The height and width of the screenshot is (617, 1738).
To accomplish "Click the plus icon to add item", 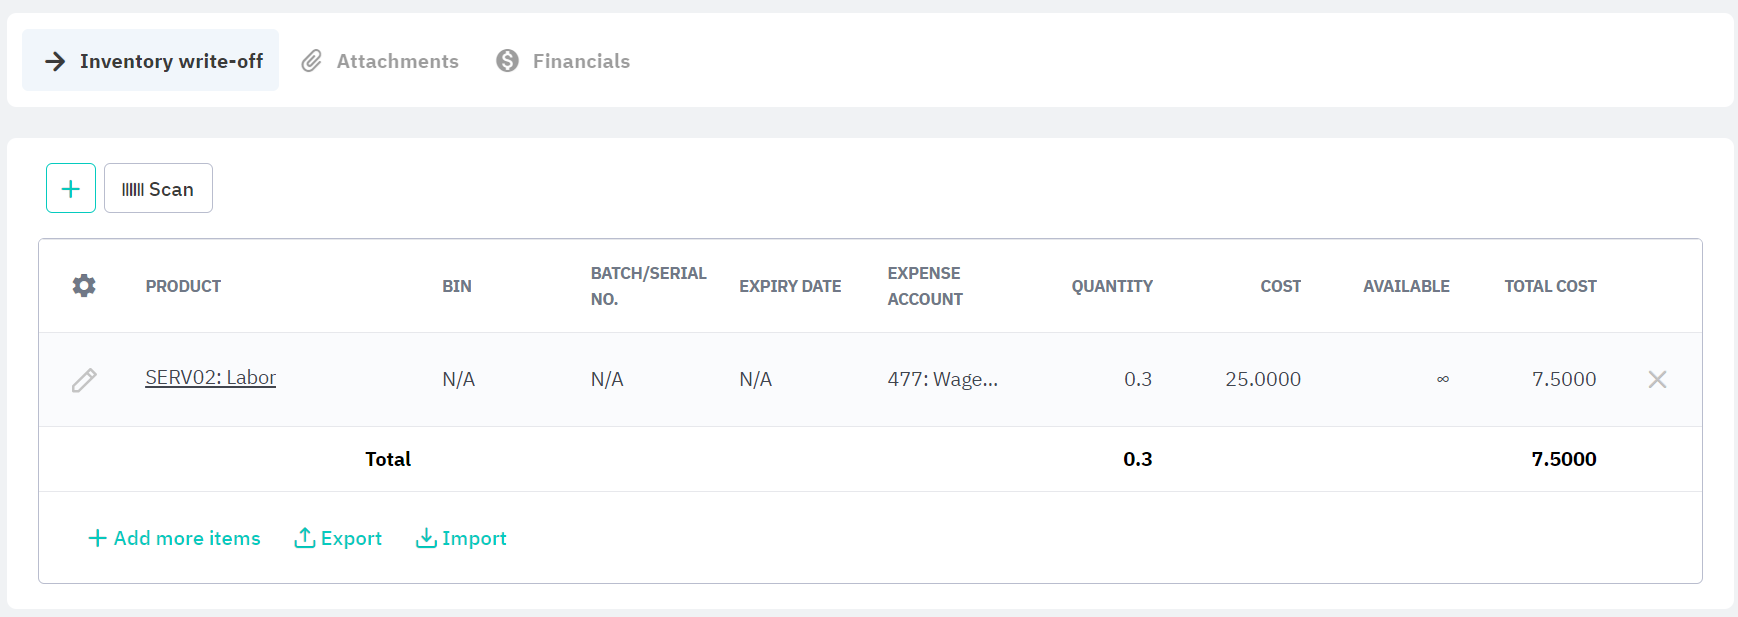I will (x=71, y=188).
